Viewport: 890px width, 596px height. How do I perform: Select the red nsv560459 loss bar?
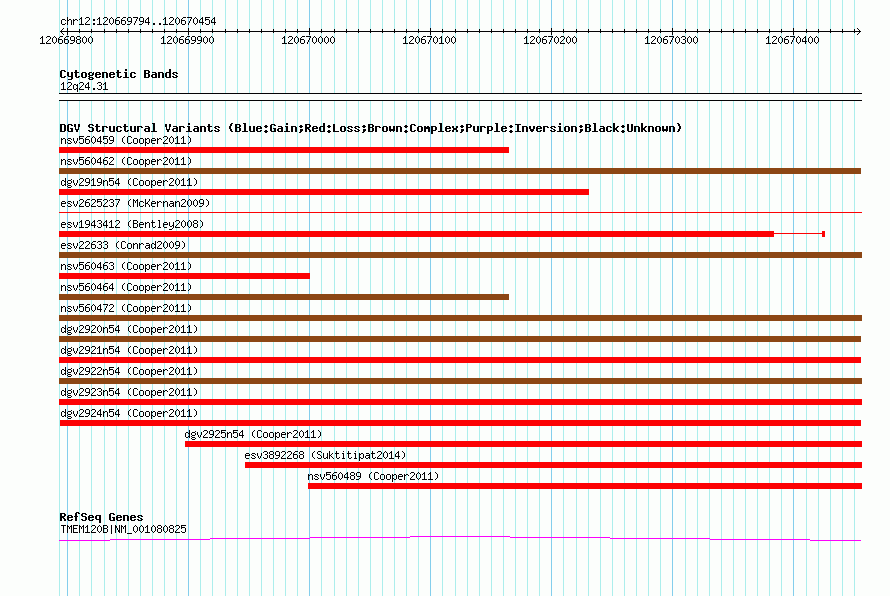click(284, 150)
